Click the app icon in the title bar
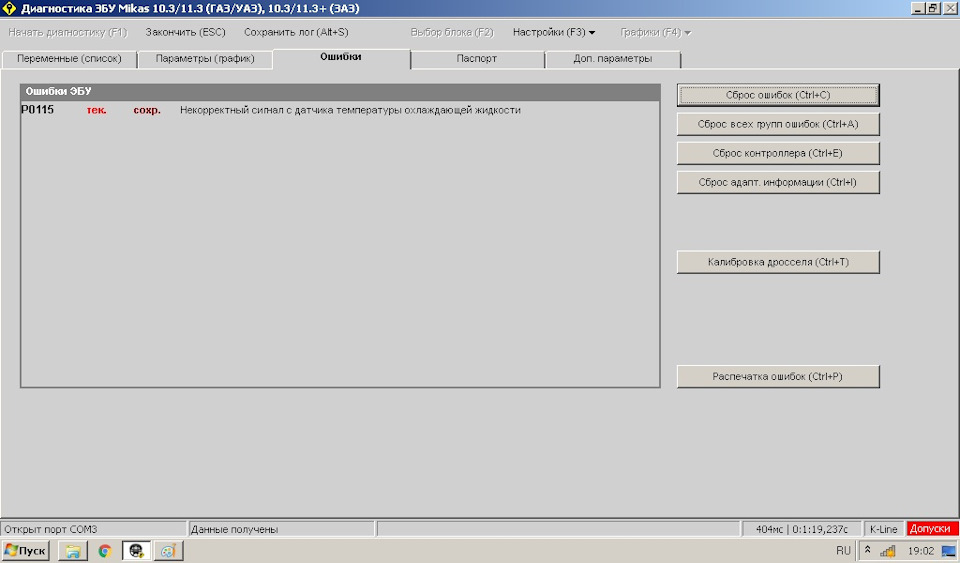The height and width of the screenshot is (563, 960). pos(9,9)
